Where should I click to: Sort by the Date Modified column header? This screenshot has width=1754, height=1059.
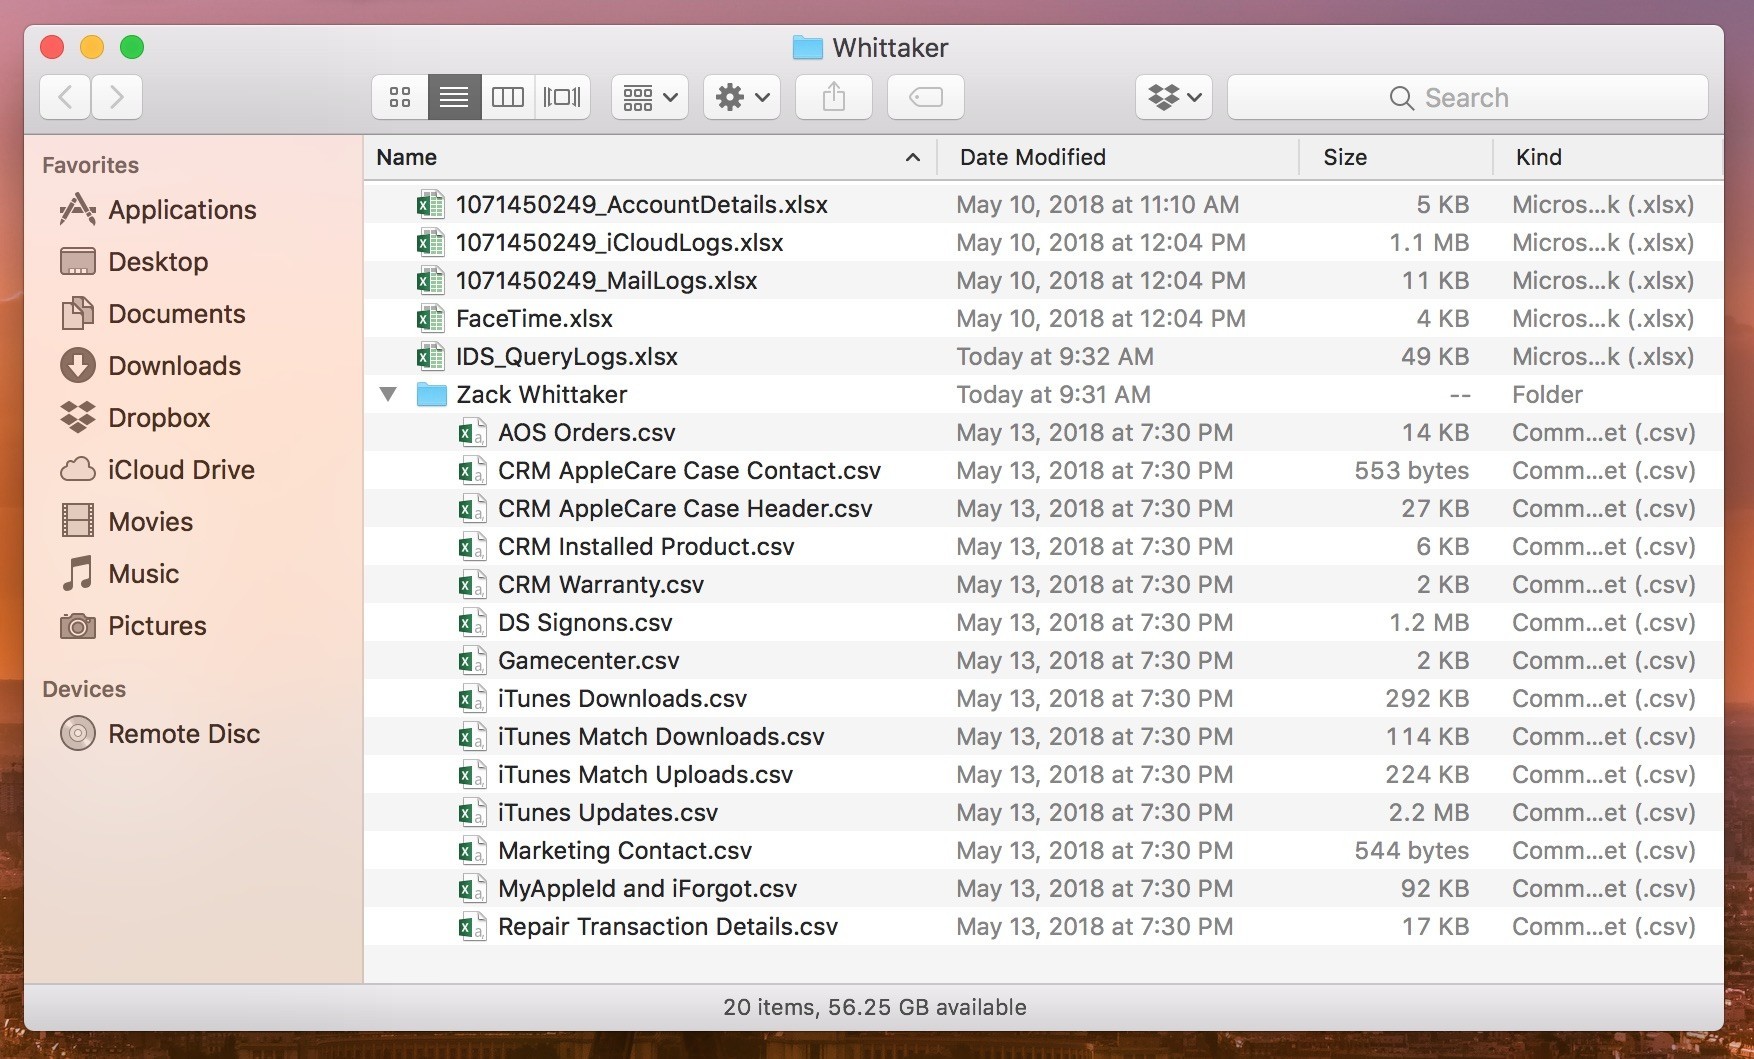point(1118,157)
